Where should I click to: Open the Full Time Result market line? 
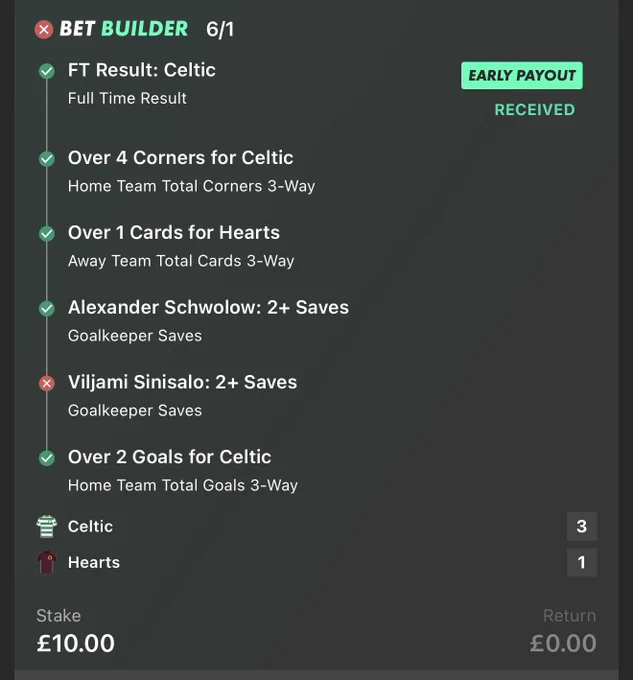(x=127, y=98)
